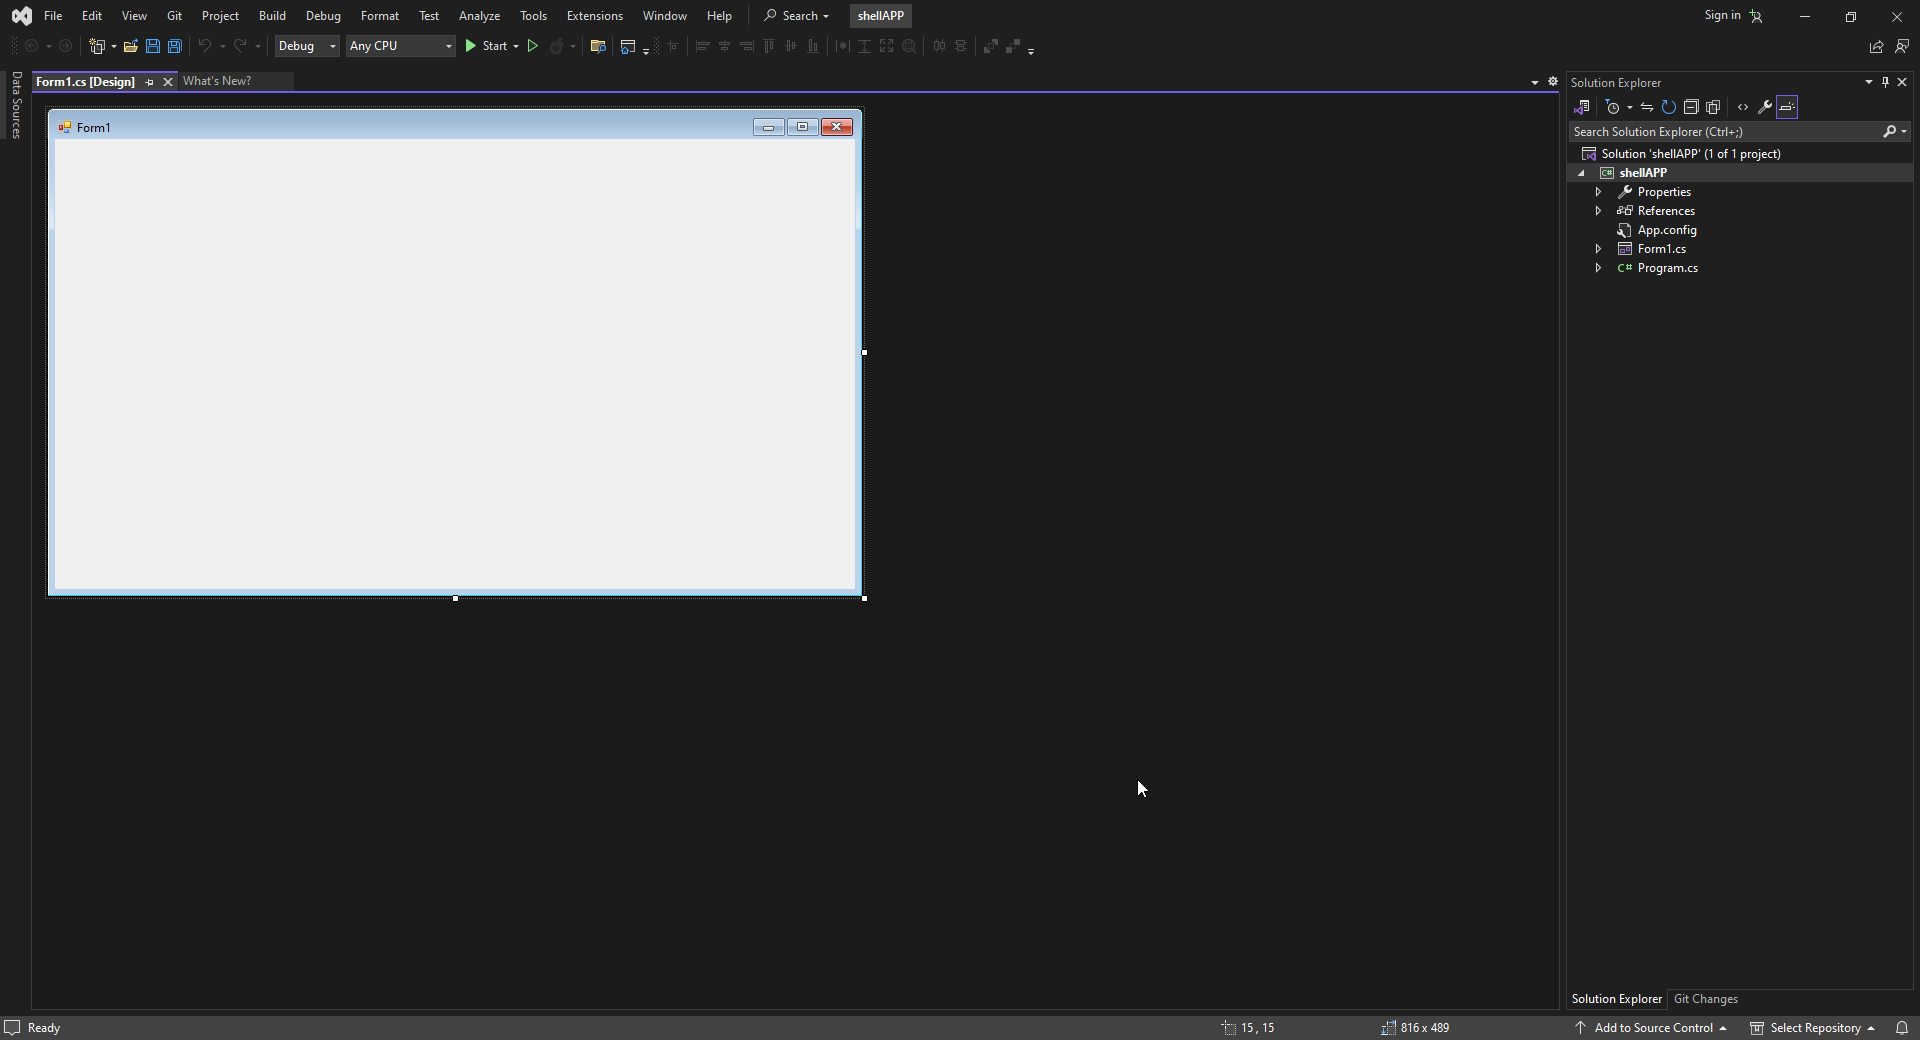
Task: Click Pending Changes Filter clock icon
Action: tap(1612, 107)
